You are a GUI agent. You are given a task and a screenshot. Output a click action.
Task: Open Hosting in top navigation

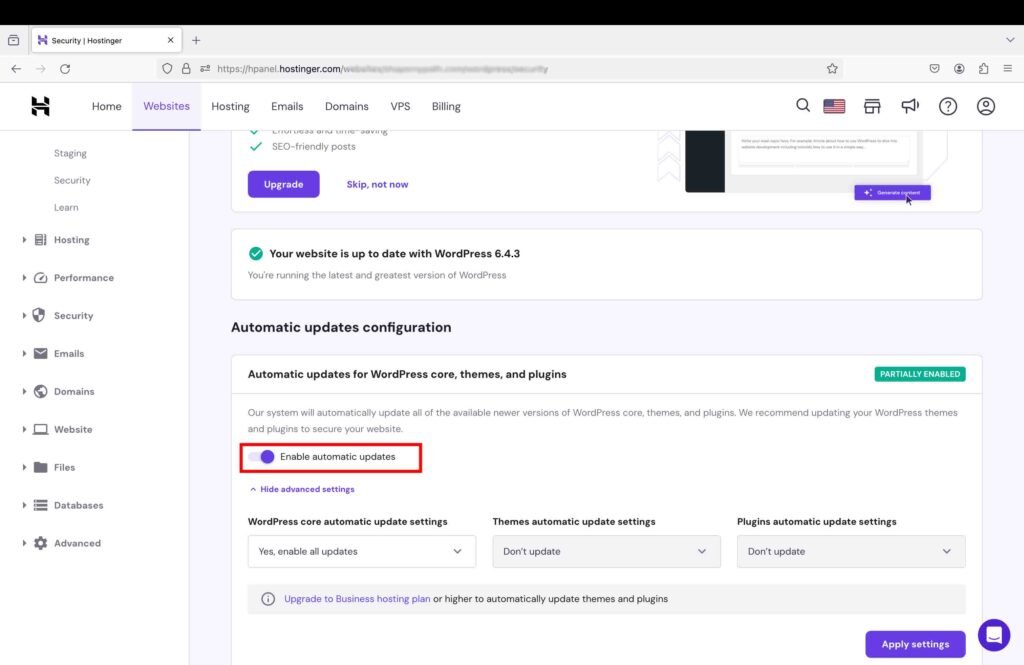click(230, 106)
